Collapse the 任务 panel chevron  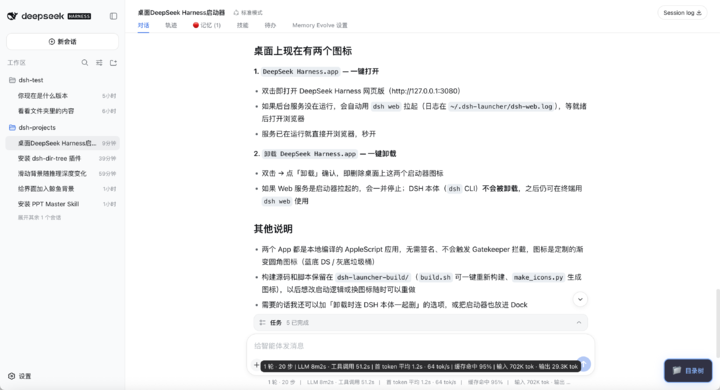coord(579,322)
